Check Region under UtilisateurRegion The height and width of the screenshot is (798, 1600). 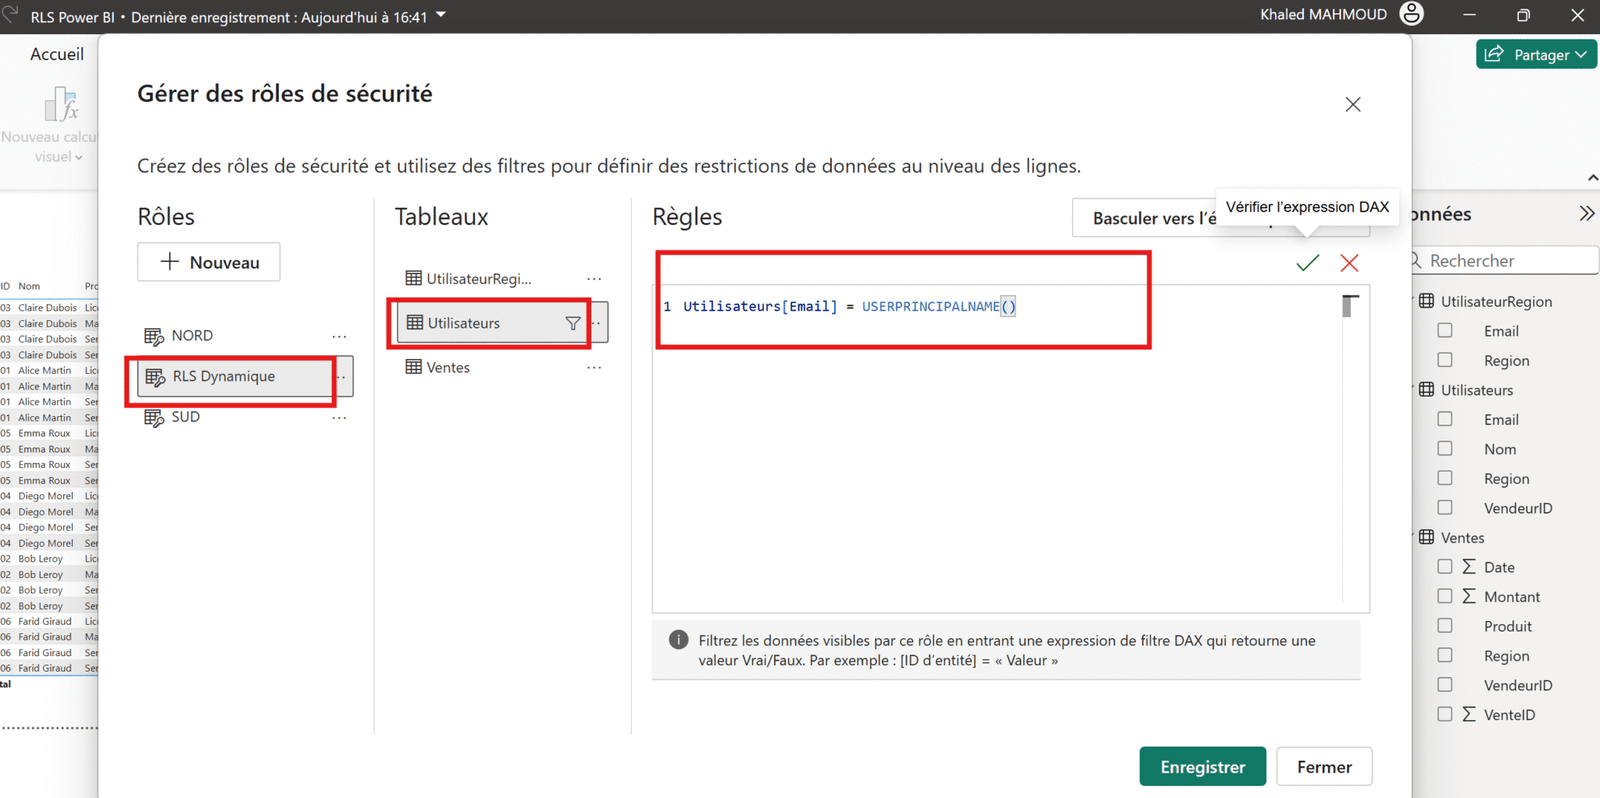(1445, 360)
